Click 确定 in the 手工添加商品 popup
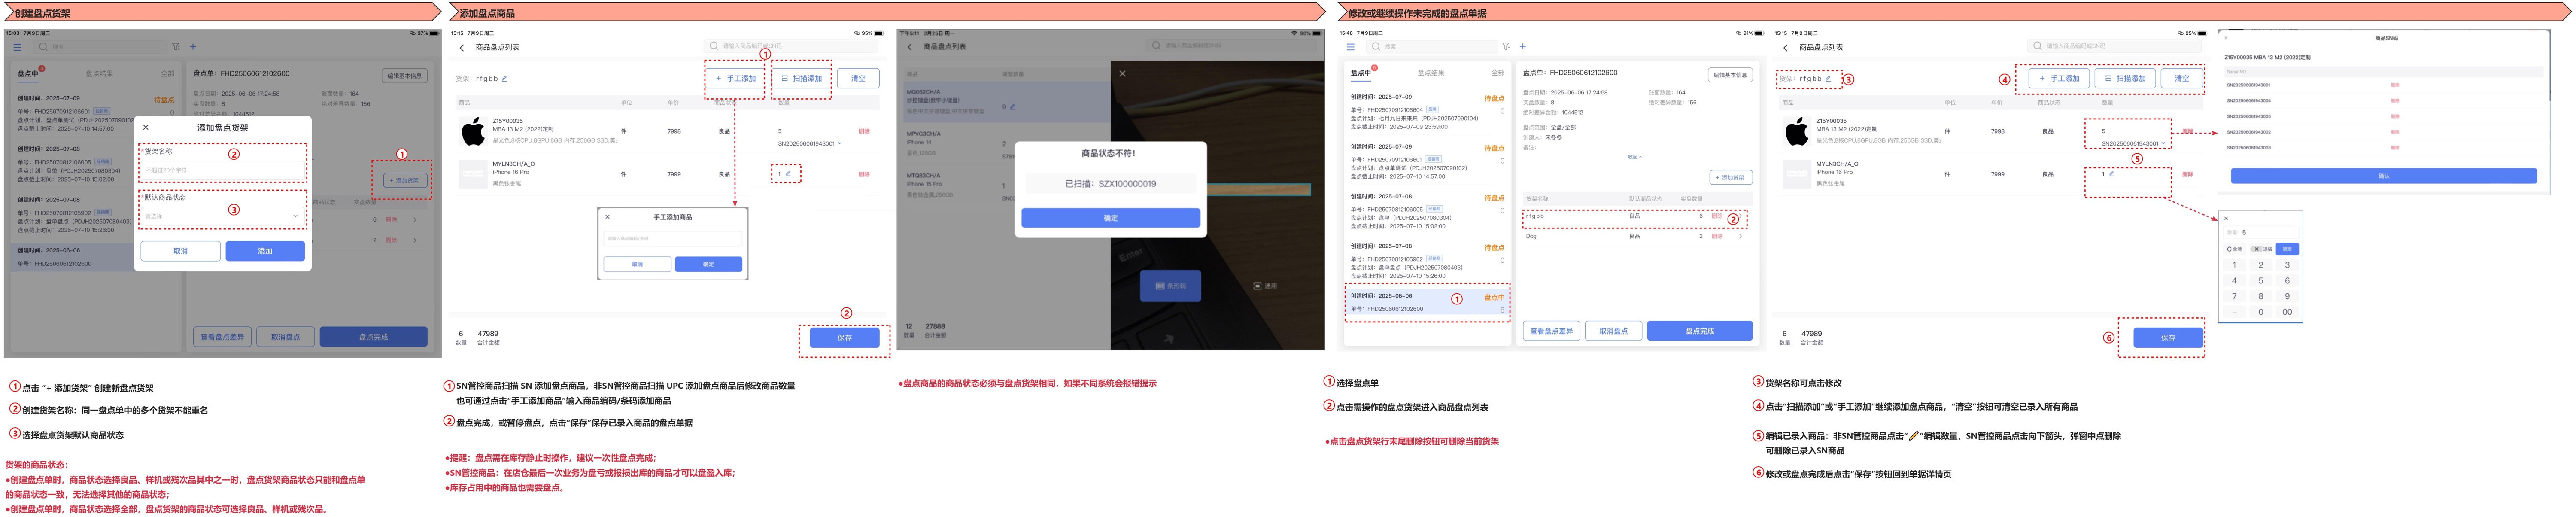 coord(708,264)
